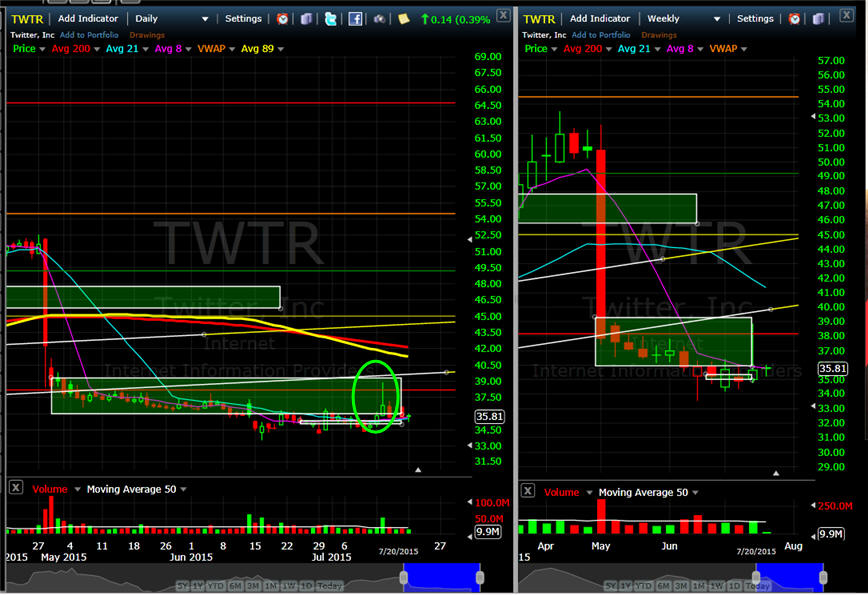Select the 3M range on the Daily chart
The image size is (868, 595).
click(254, 586)
